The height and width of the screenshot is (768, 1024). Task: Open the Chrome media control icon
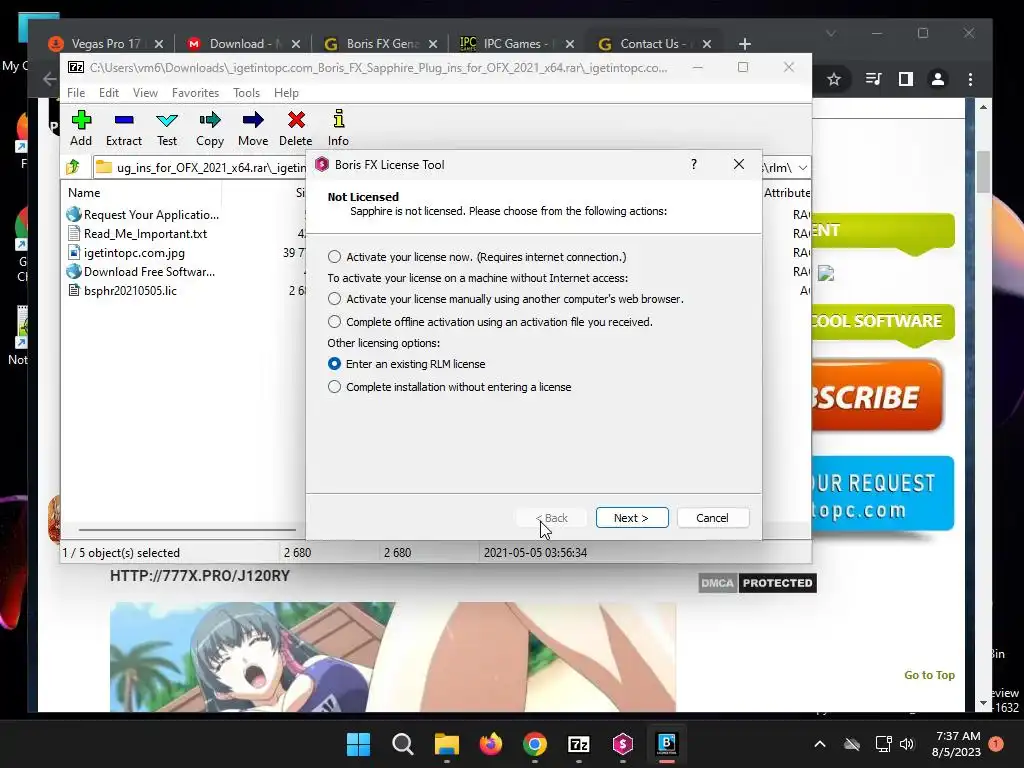(872, 80)
